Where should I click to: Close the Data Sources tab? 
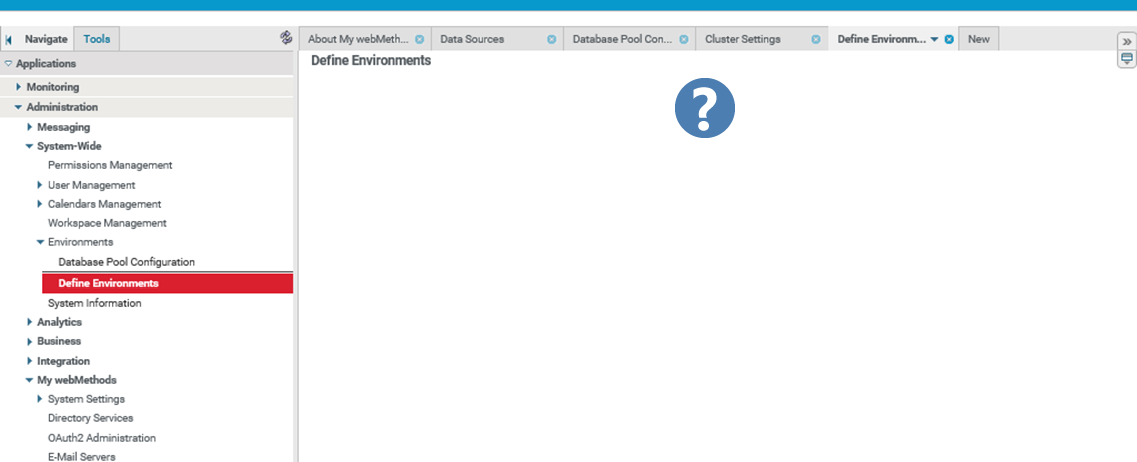point(551,39)
